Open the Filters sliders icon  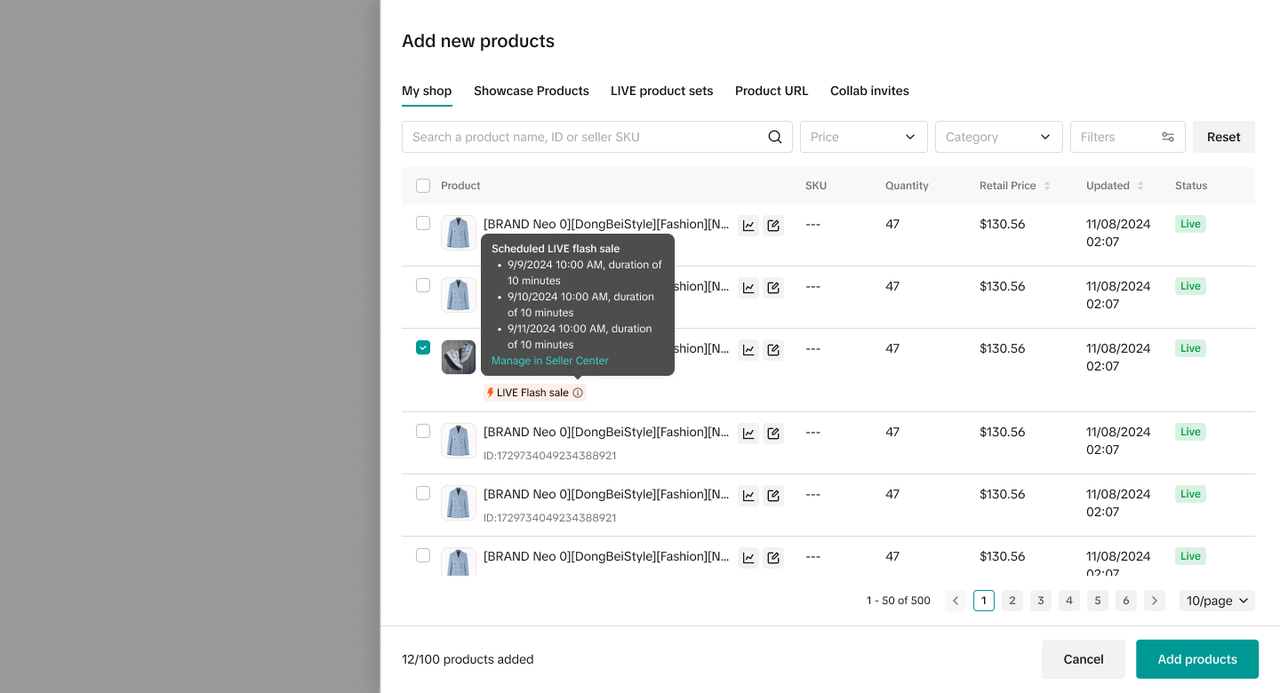(x=1167, y=137)
